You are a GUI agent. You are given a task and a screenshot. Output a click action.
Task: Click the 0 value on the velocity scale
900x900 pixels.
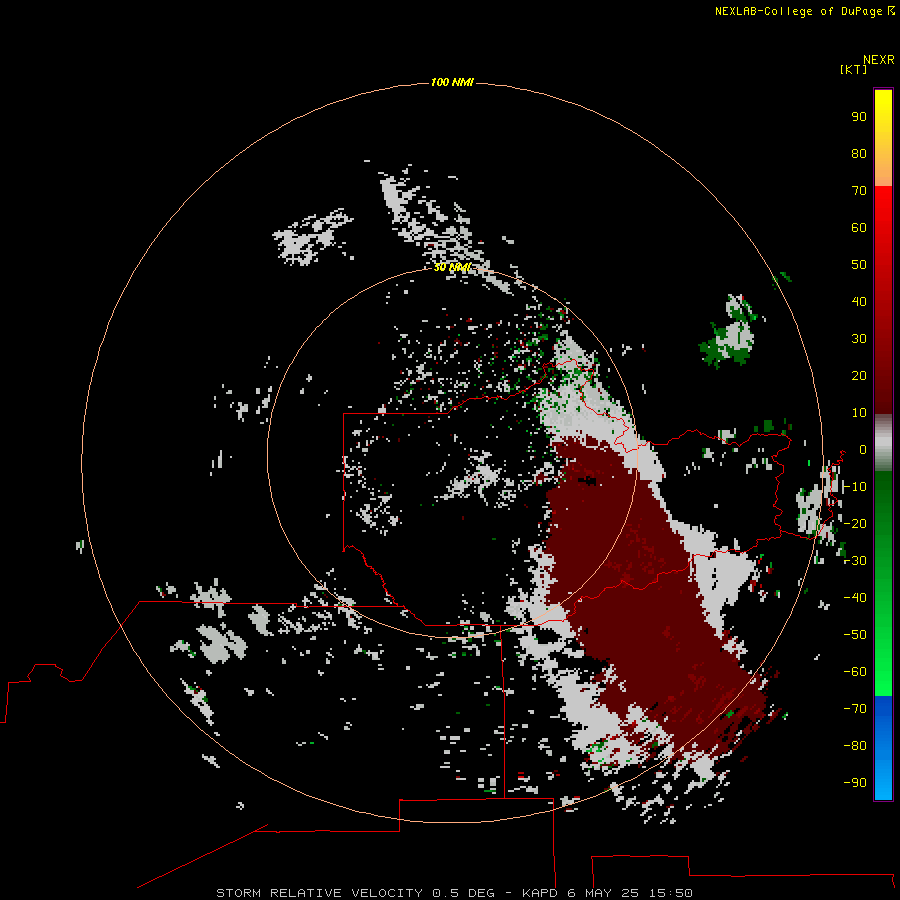click(x=863, y=450)
